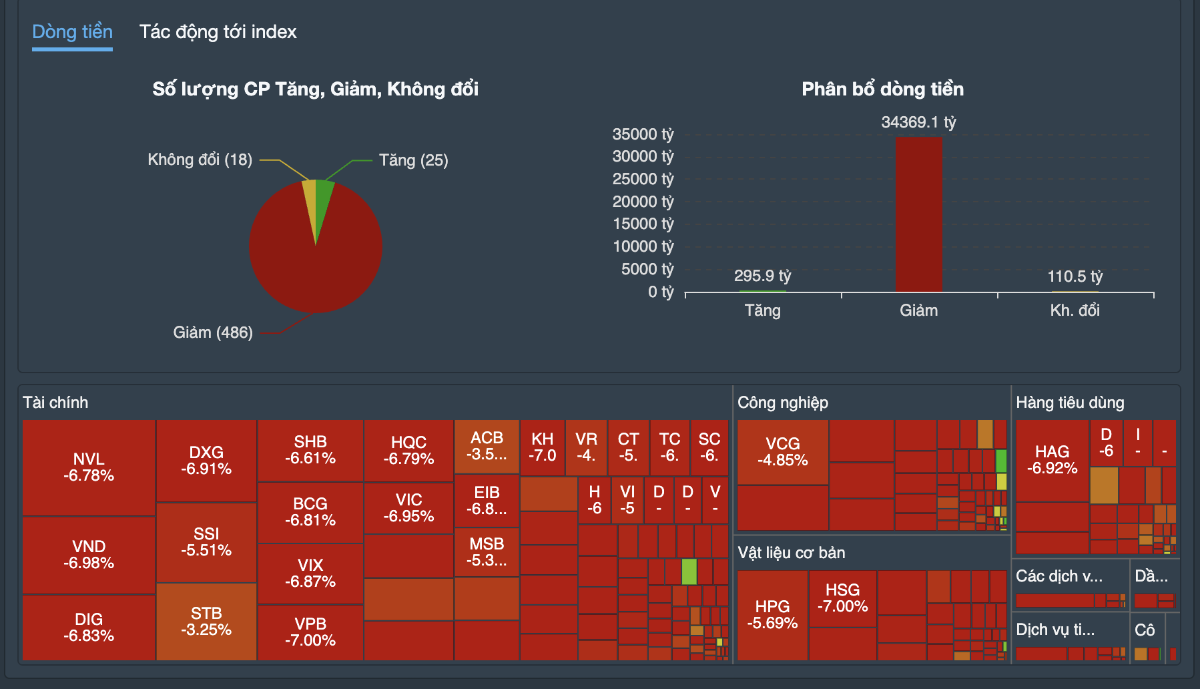Open the Tác động tới index tab
1200x689 pixels.
coord(218,32)
